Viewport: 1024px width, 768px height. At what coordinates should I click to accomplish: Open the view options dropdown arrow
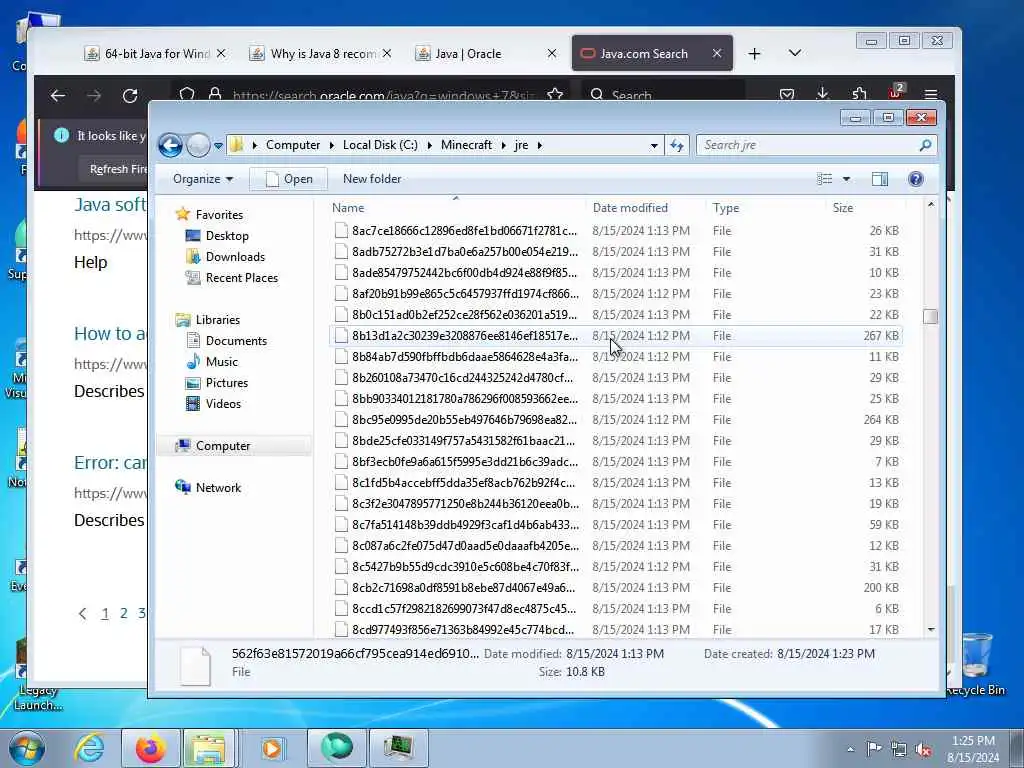click(846, 179)
